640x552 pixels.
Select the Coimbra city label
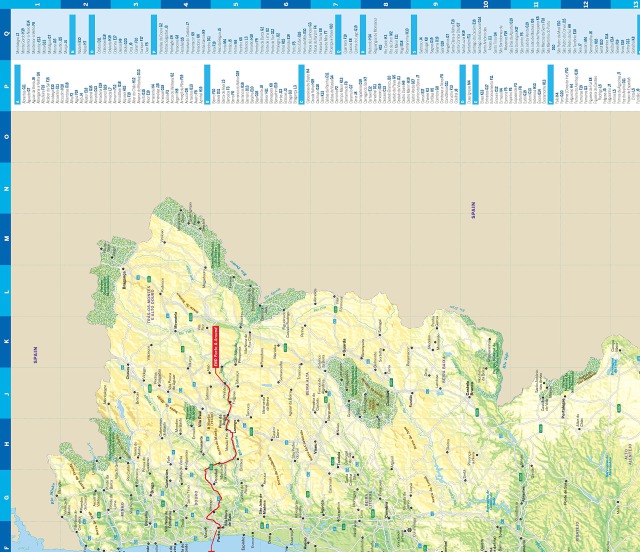coord(387,509)
